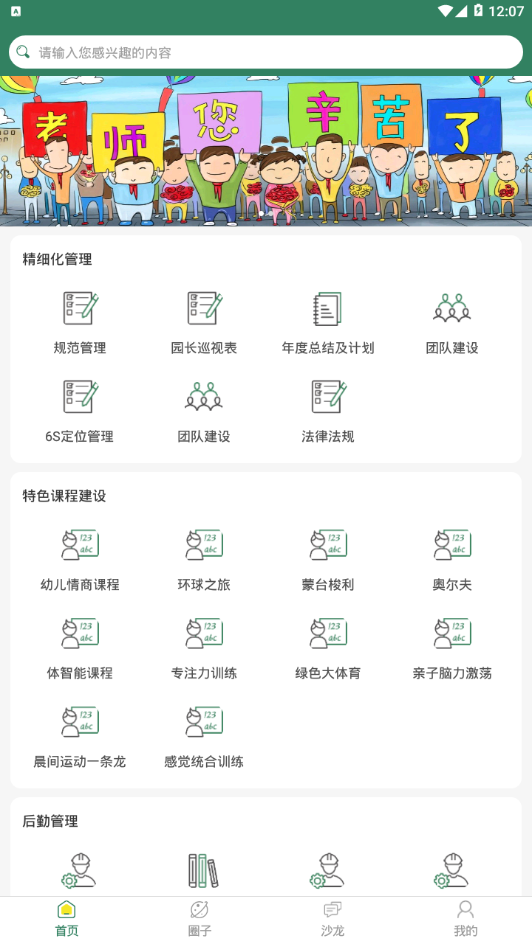Switch to the 圈子 tab

(x=199, y=919)
